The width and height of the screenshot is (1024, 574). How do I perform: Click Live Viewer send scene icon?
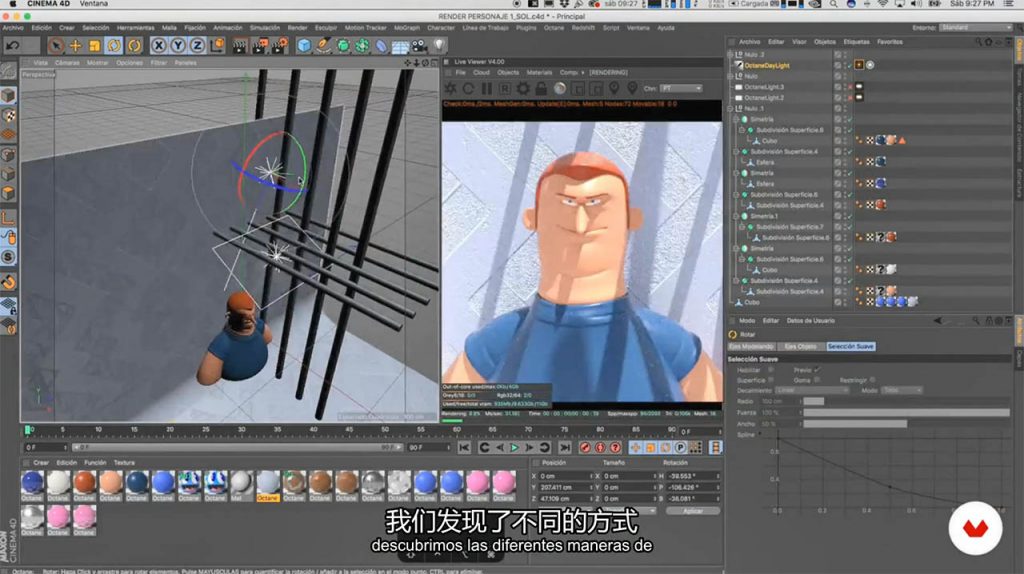click(x=451, y=88)
